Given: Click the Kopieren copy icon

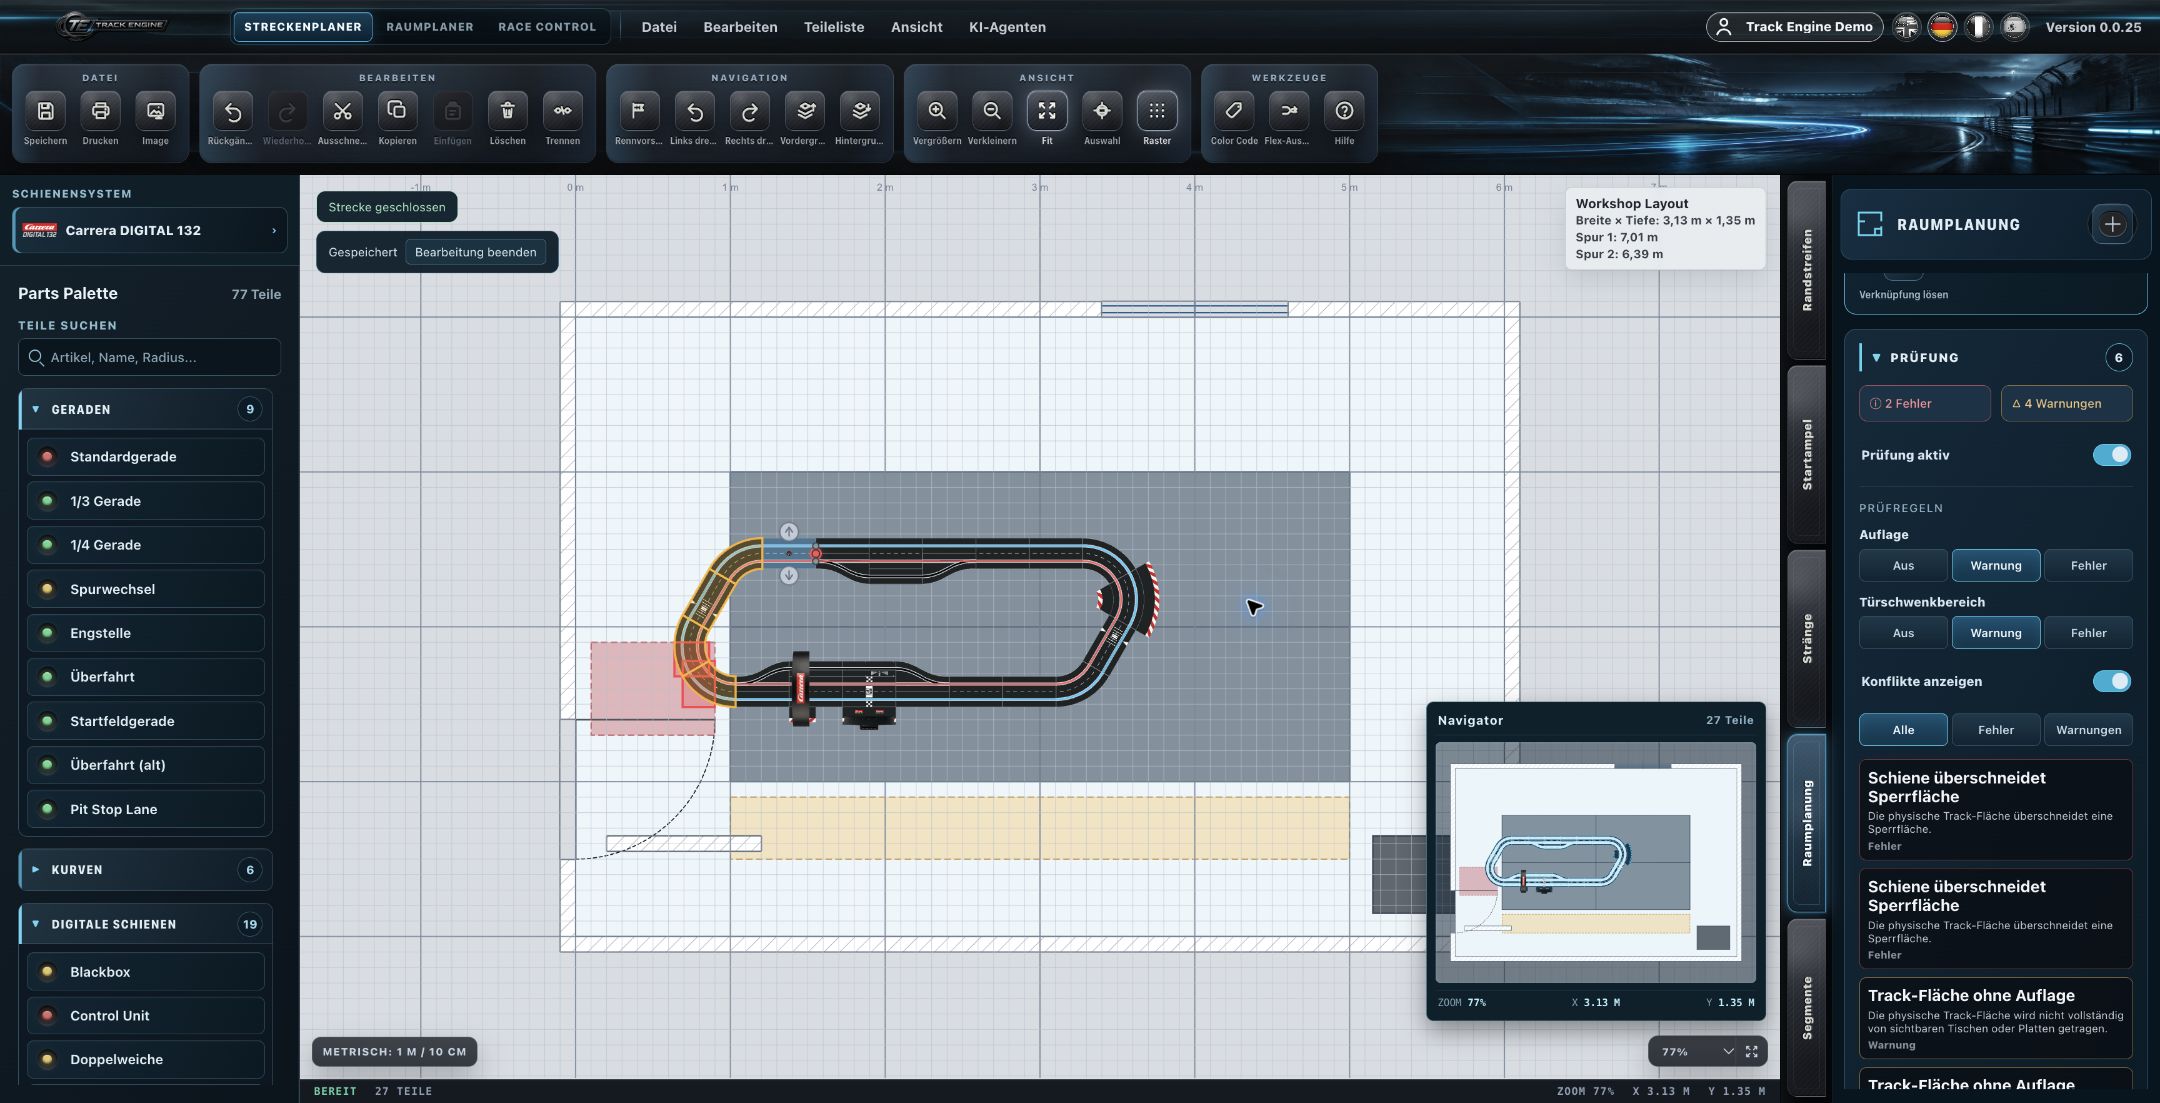Looking at the screenshot, I should [397, 111].
